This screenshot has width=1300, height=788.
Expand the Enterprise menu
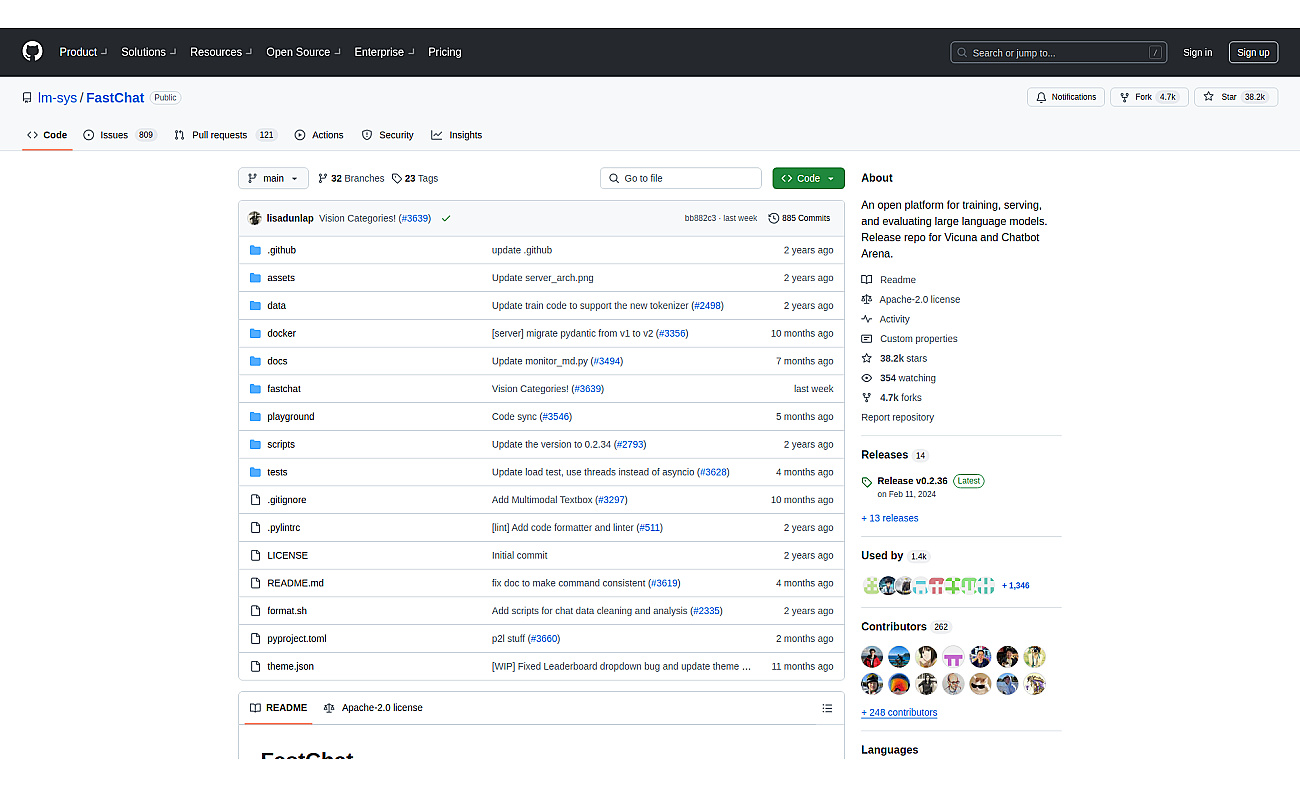coord(384,52)
